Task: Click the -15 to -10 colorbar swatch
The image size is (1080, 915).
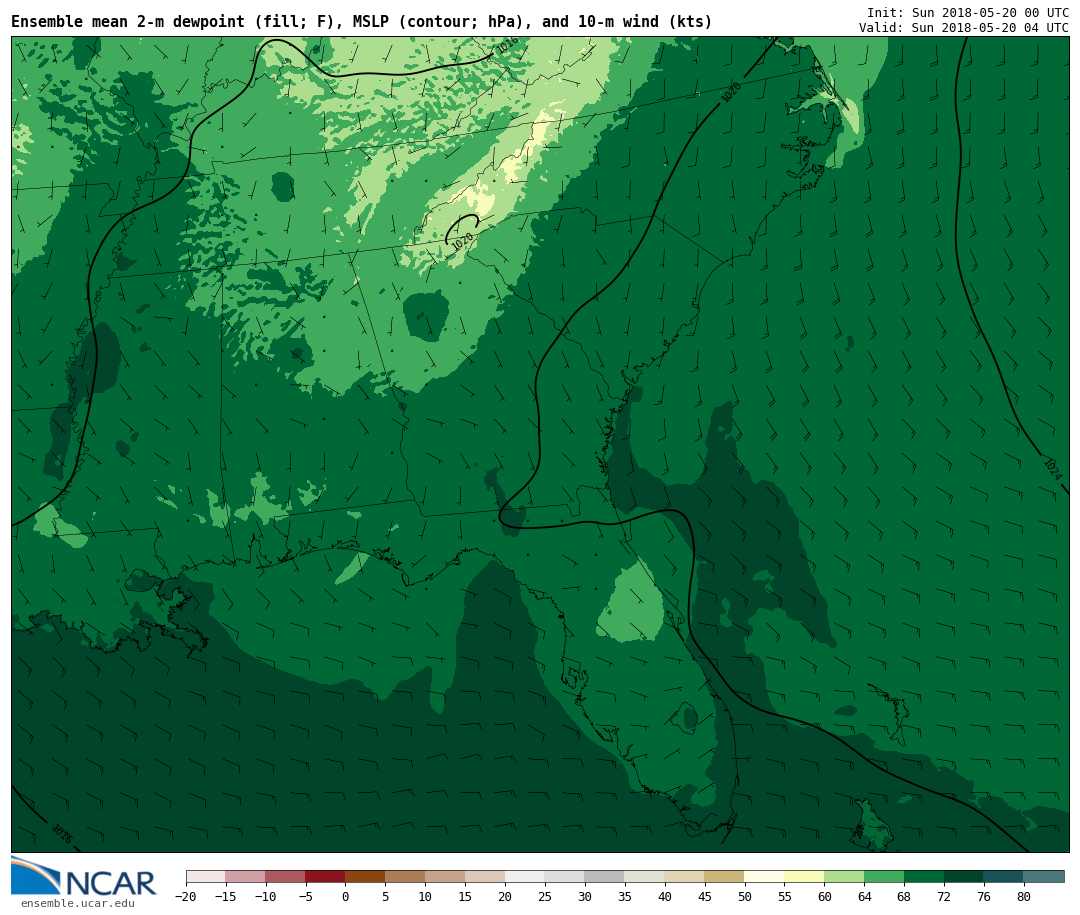Action: click(x=245, y=876)
